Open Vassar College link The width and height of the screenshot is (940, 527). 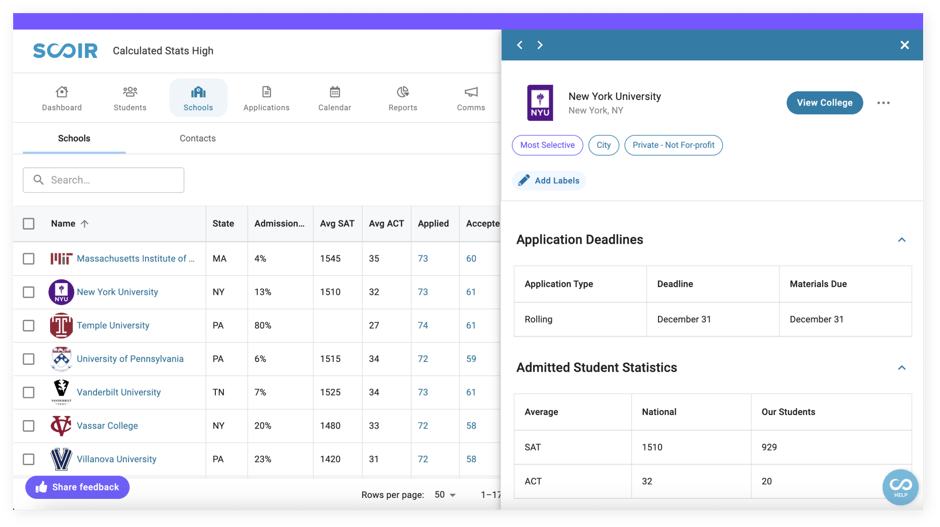point(107,426)
